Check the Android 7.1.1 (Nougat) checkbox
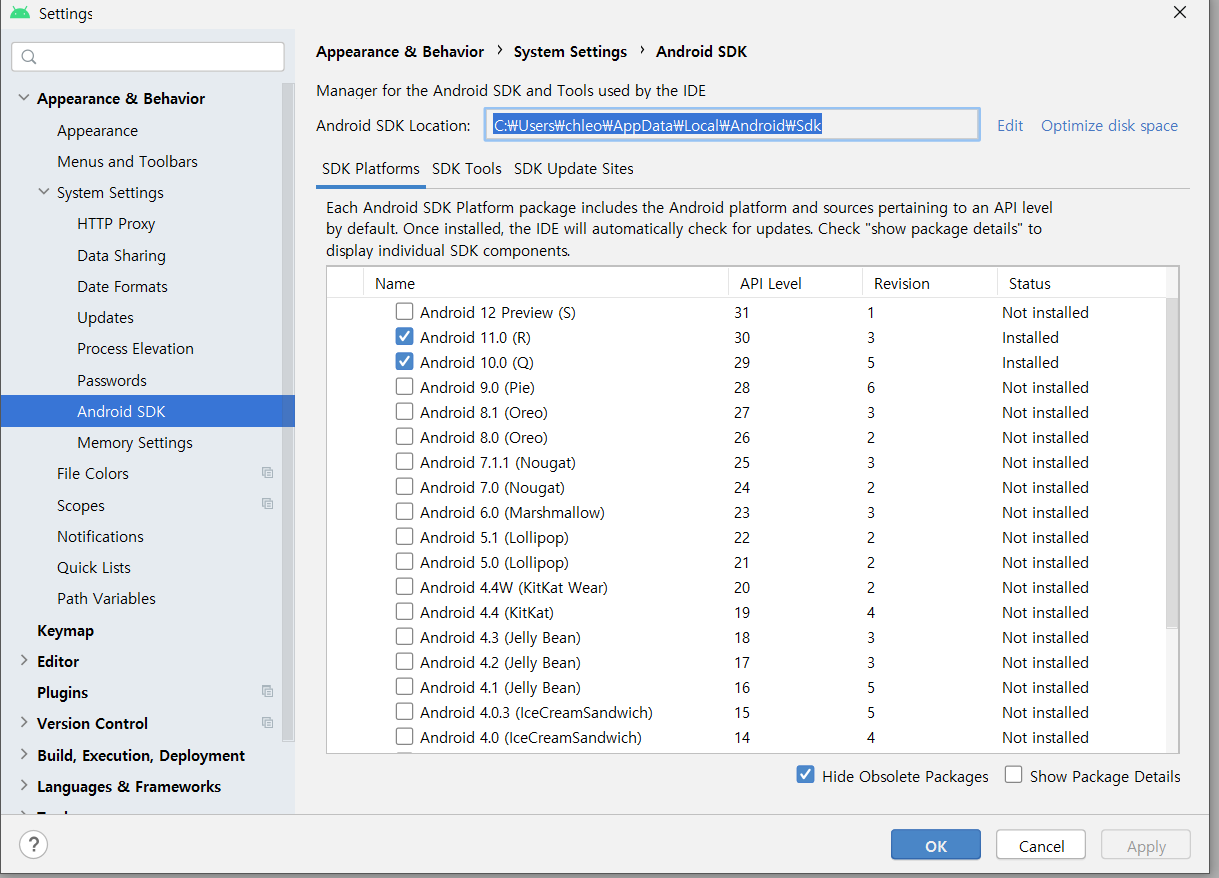 coord(404,462)
